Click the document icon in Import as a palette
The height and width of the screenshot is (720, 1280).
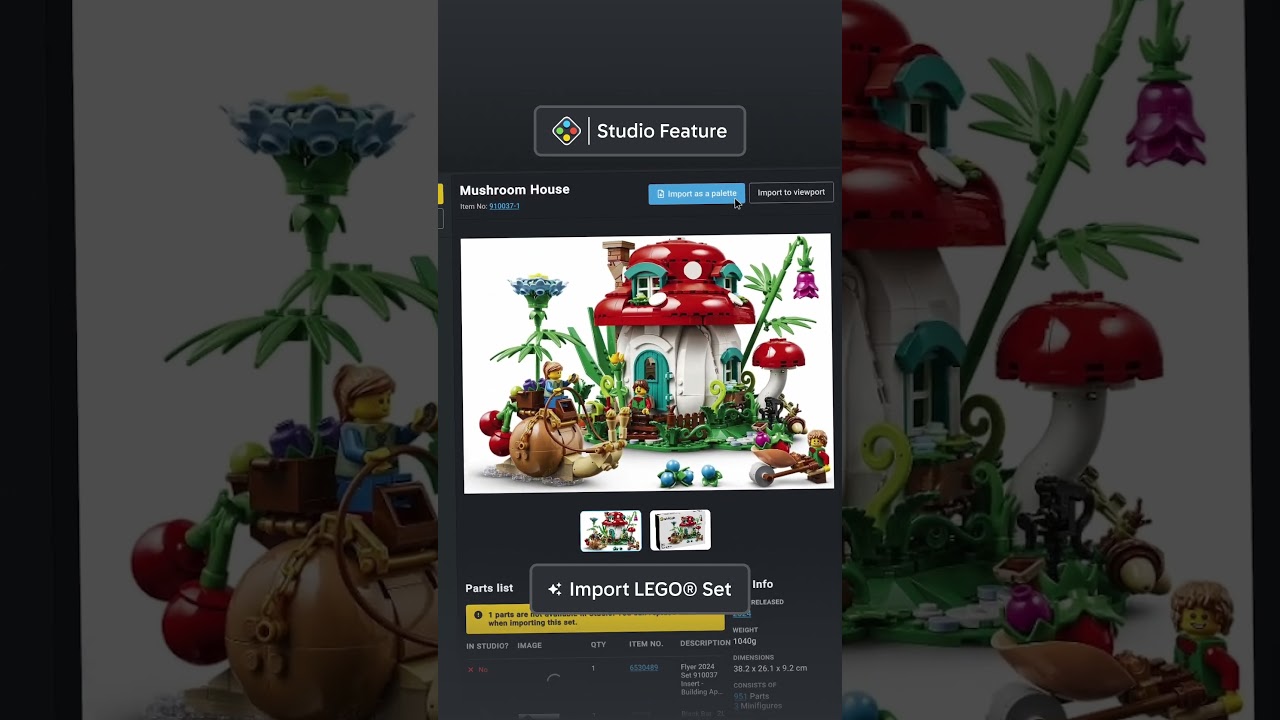660,194
